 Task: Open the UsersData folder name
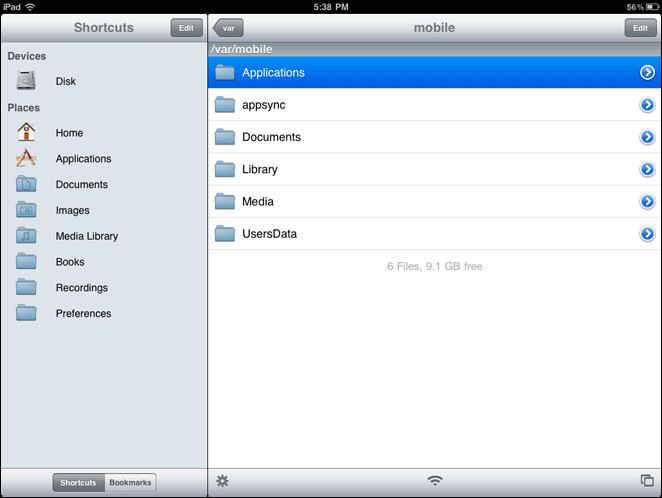269,233
